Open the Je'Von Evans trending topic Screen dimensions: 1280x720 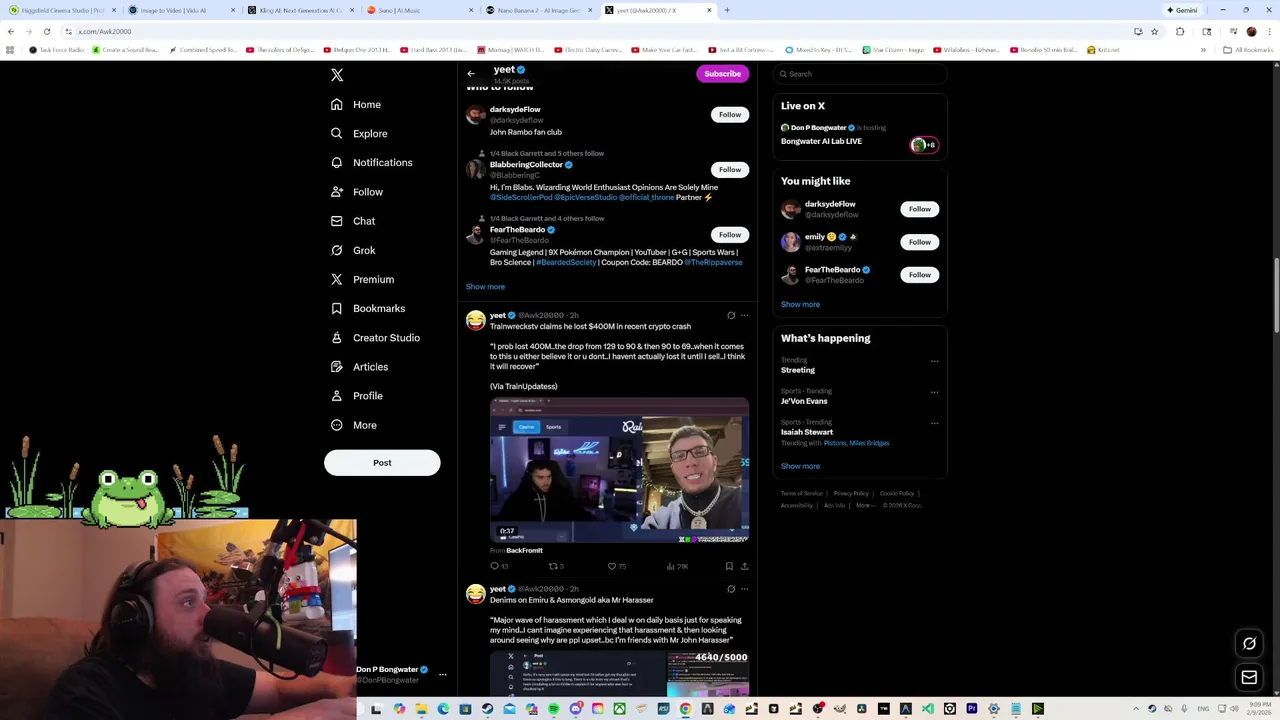pyautogui.click(x=804, y=401)
